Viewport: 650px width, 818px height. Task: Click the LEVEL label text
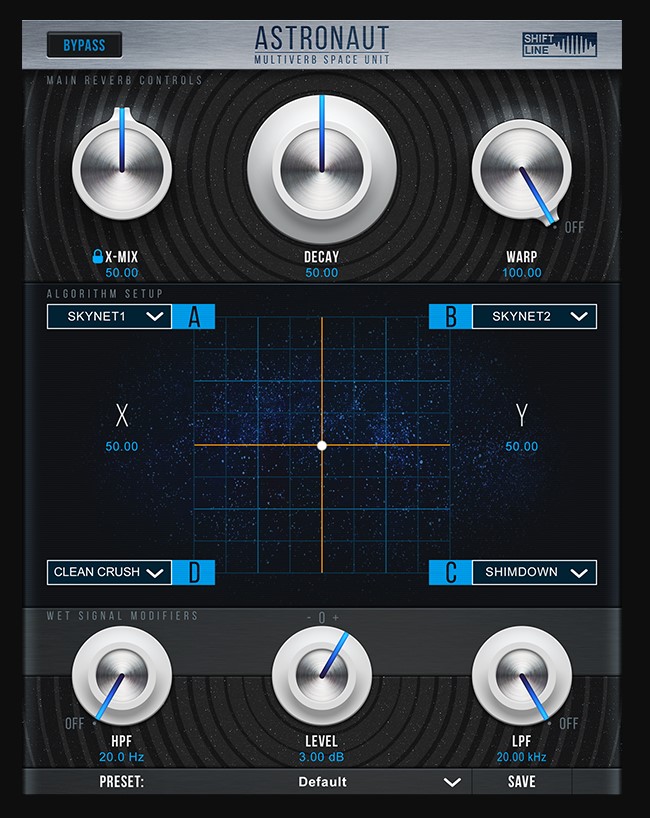pos(321,741)
